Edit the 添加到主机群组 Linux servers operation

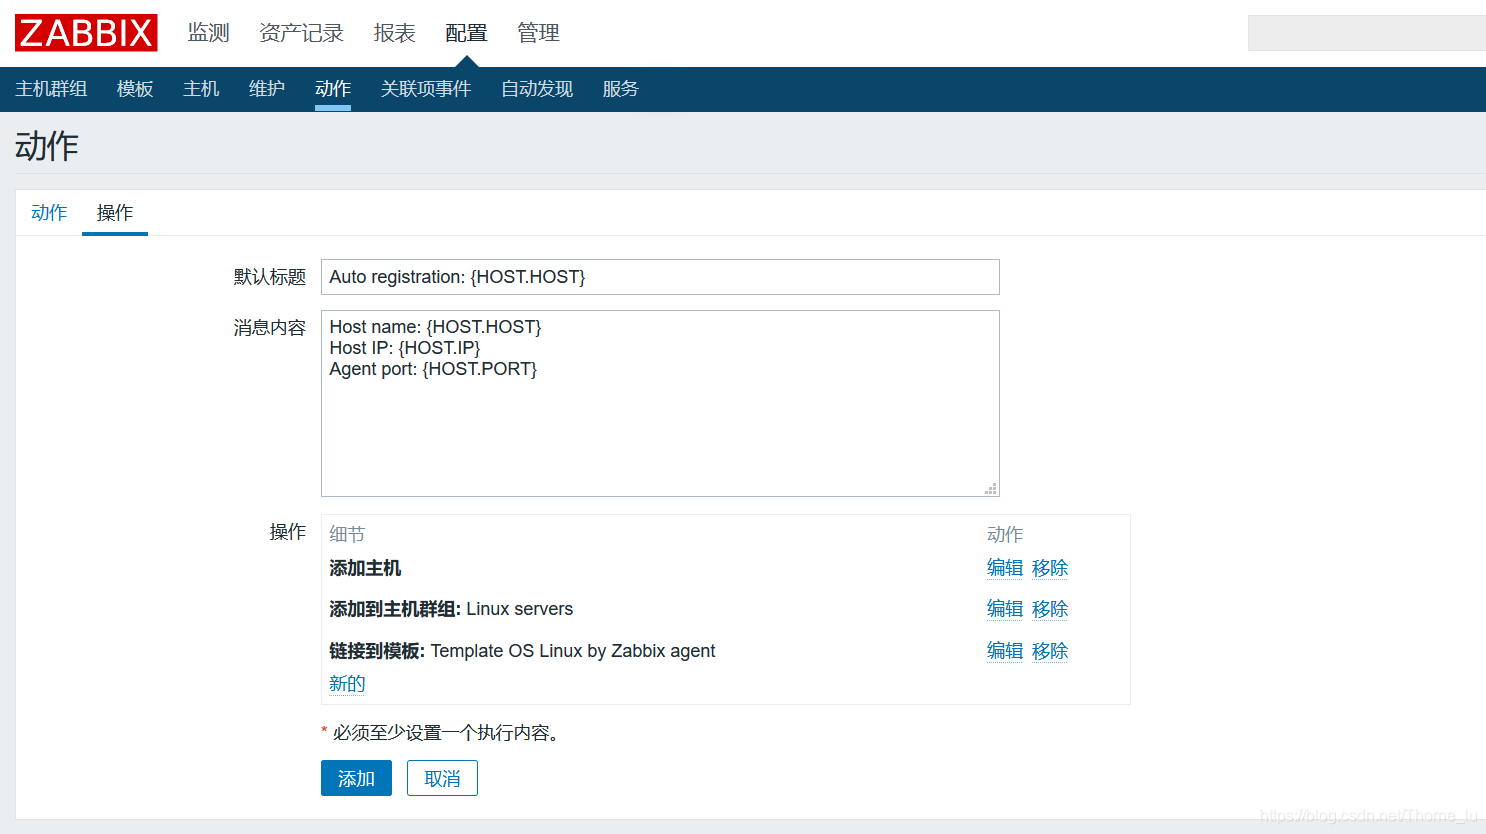(x=1005, y=609)
